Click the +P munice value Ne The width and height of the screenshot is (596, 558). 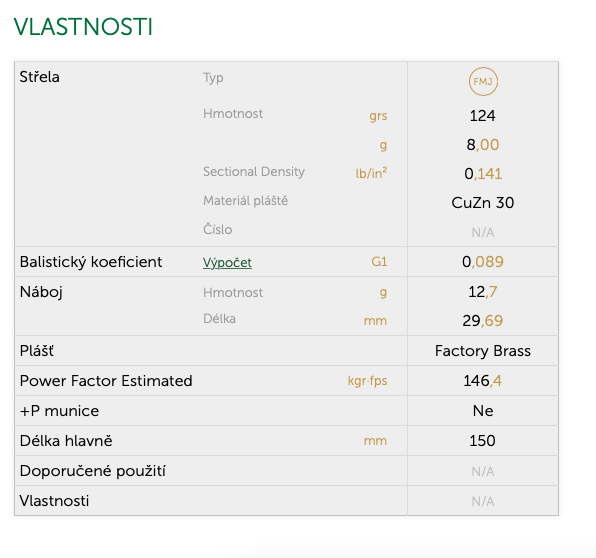tap(483, 411)
